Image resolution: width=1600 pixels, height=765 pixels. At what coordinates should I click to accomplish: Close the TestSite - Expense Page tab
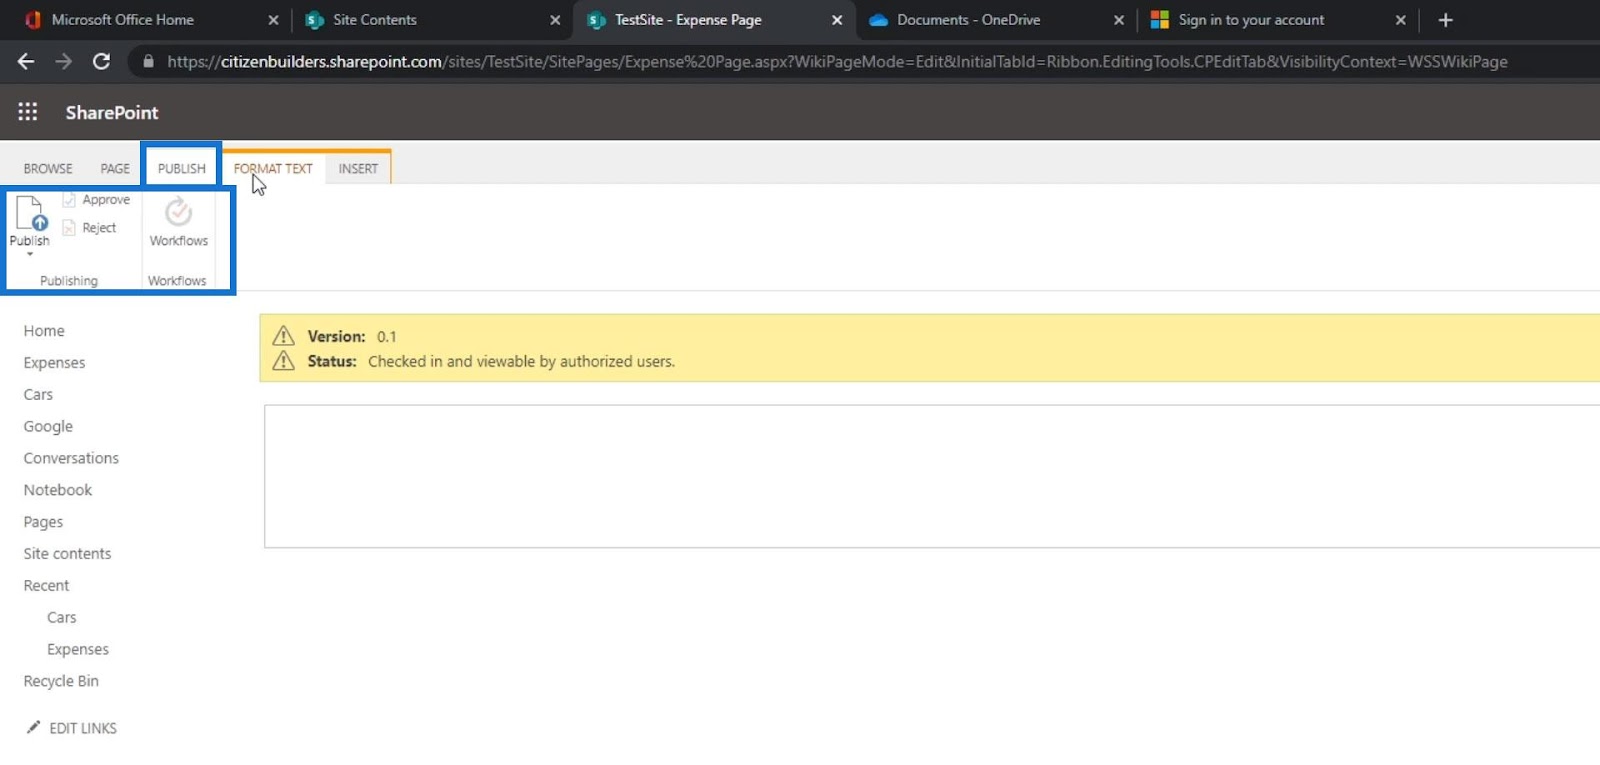pyautogui.click(x=837, y=20)
